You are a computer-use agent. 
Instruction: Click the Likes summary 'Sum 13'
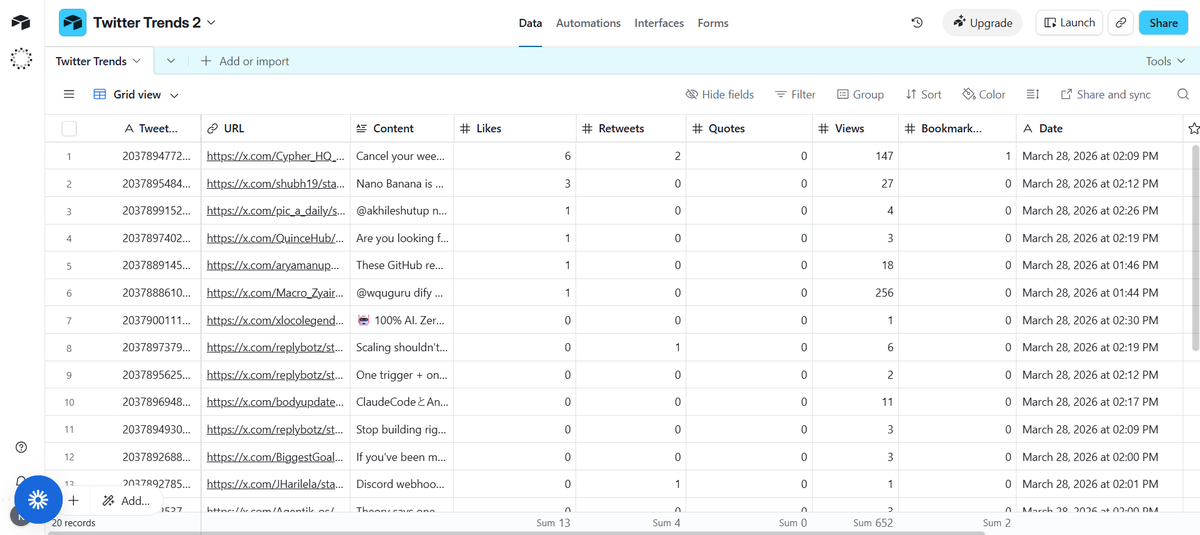(x=552, y=523)
